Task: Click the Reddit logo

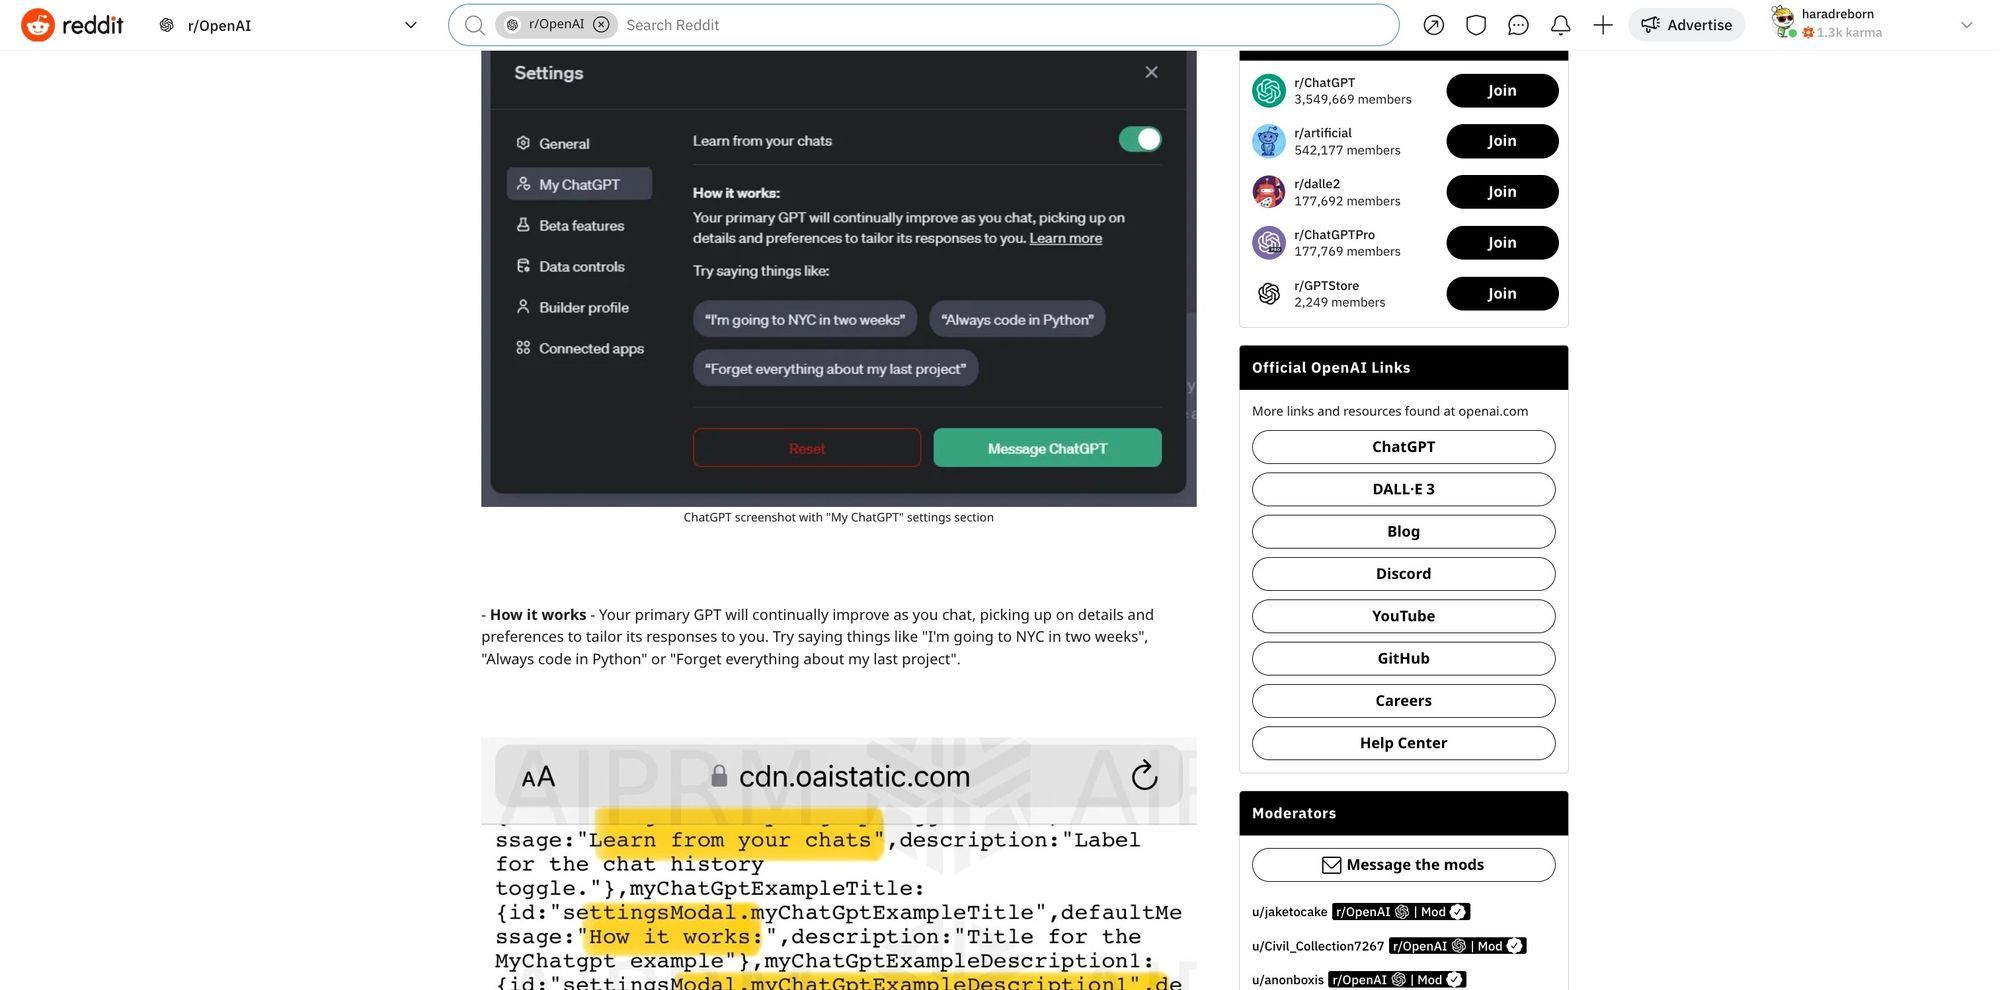Action: point(70,24)
